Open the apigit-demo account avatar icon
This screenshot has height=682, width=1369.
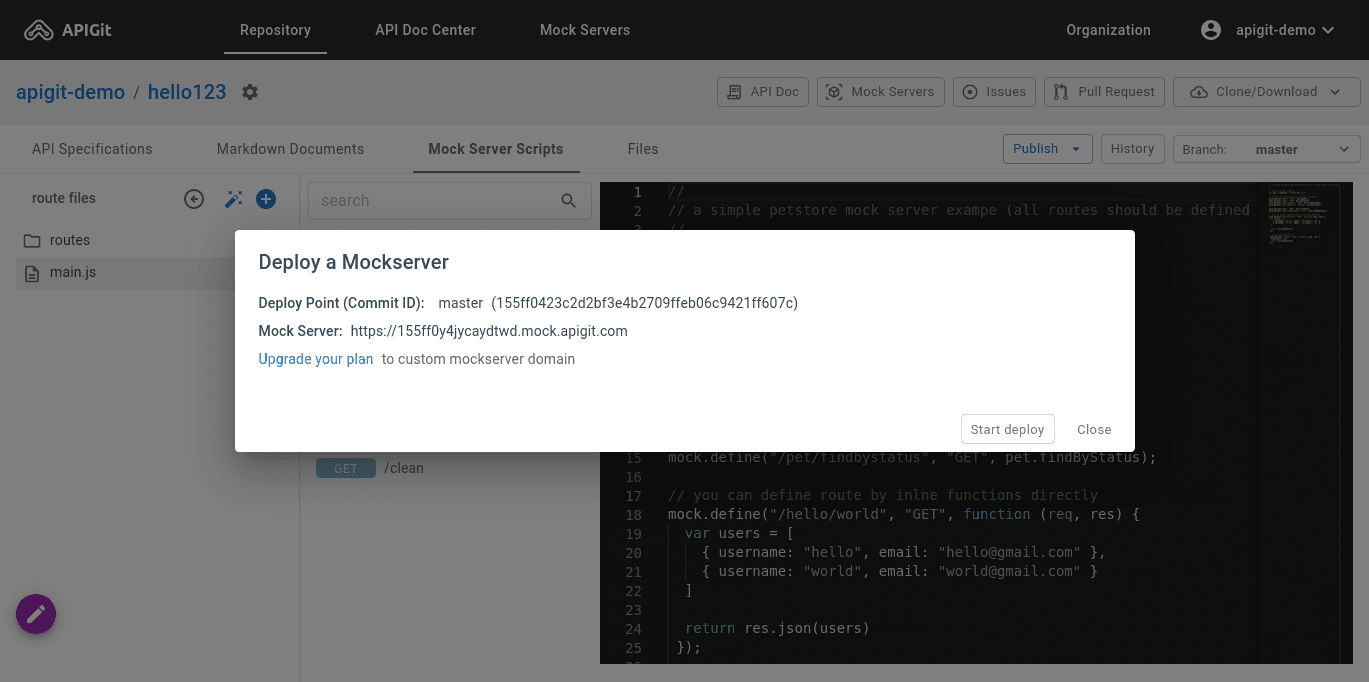pyautogui.click(x=1211, y=30)
